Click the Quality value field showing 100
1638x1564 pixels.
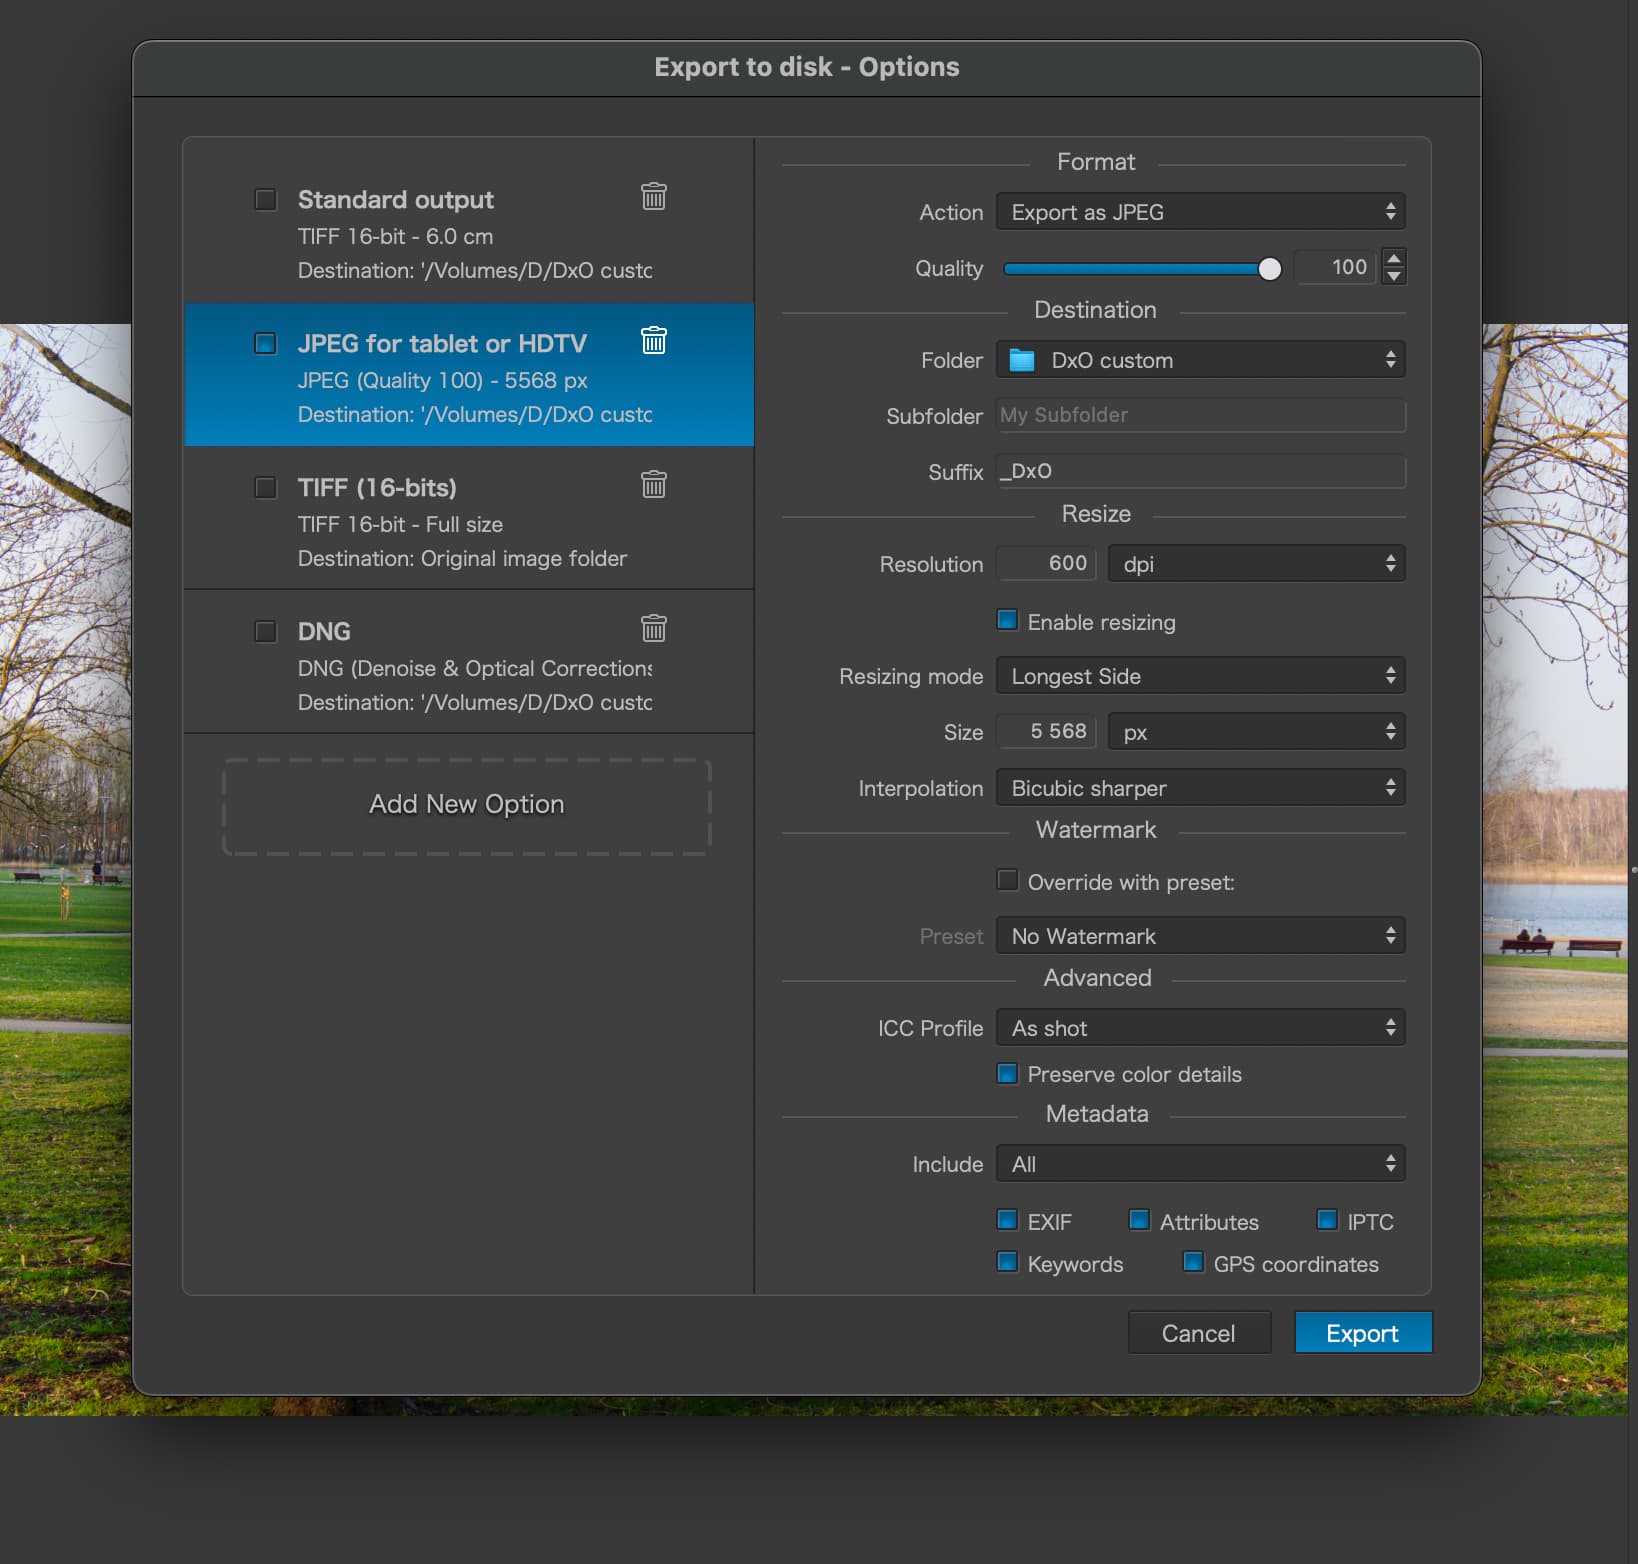1336,267
